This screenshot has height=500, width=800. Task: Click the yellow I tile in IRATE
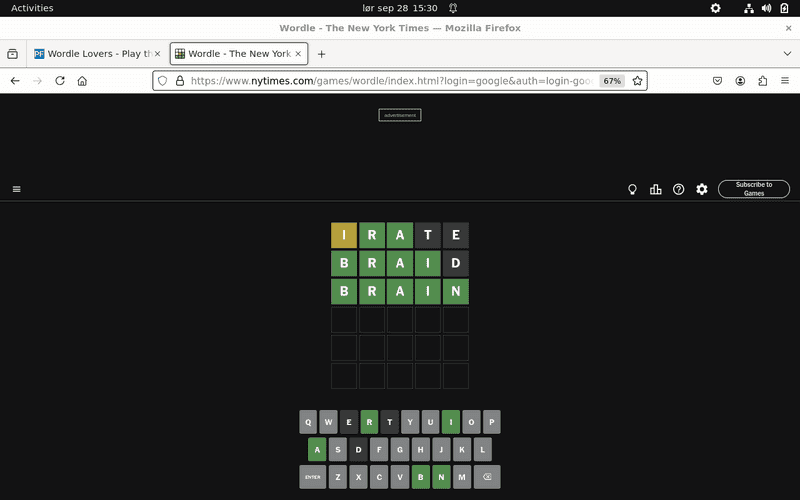(344, 235)
